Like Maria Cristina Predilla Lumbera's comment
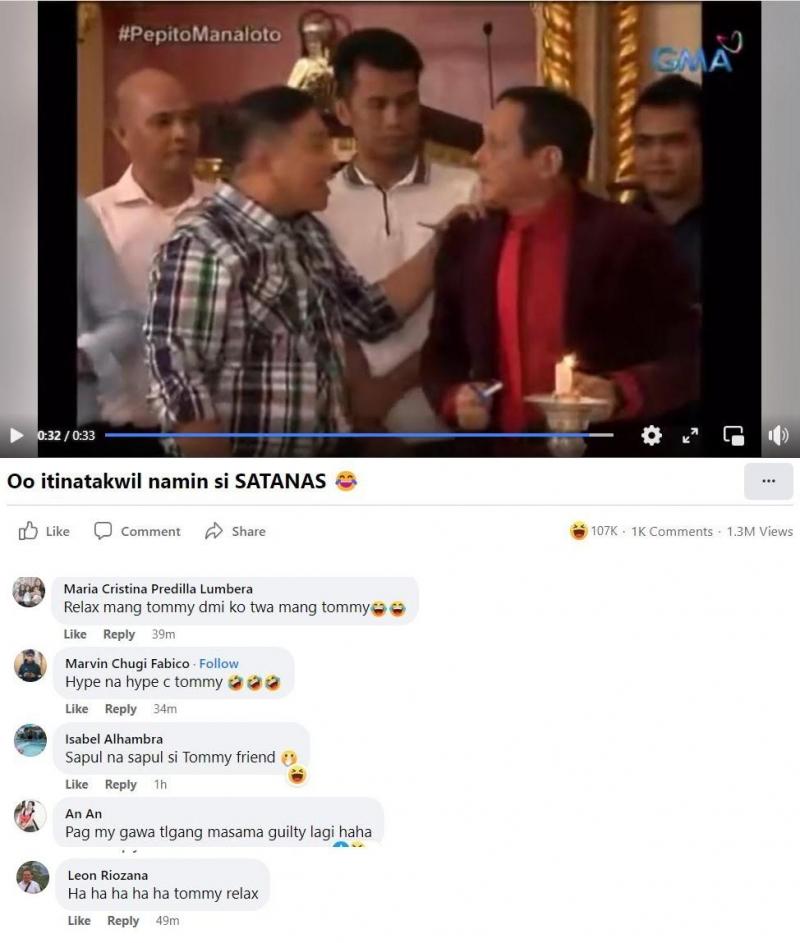 (75, 634)
